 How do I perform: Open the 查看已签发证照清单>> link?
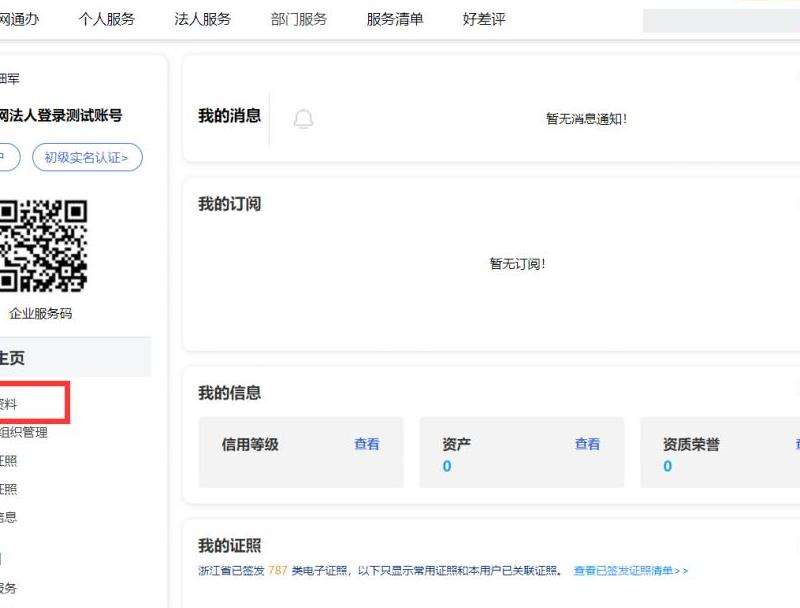tap(630, 570)
